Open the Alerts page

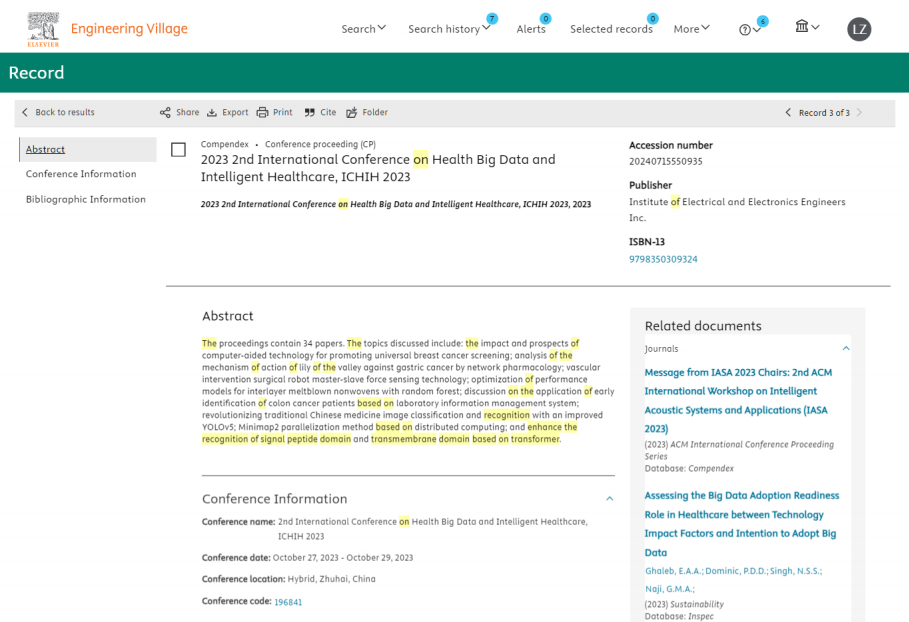[x=531, y=29]
